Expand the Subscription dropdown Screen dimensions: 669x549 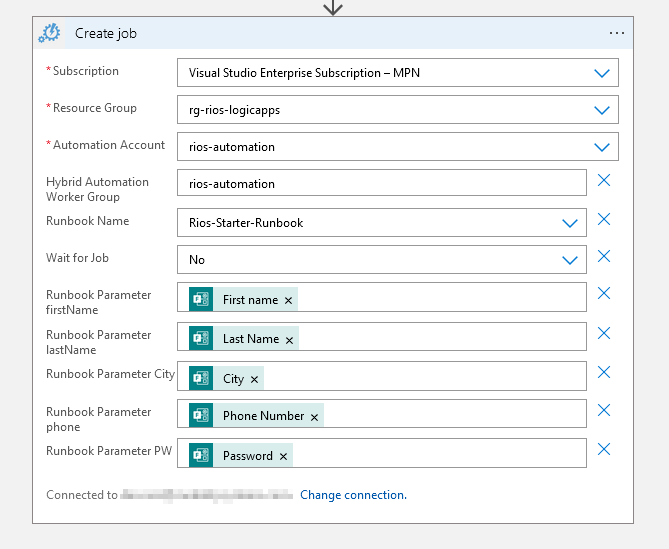602,73
